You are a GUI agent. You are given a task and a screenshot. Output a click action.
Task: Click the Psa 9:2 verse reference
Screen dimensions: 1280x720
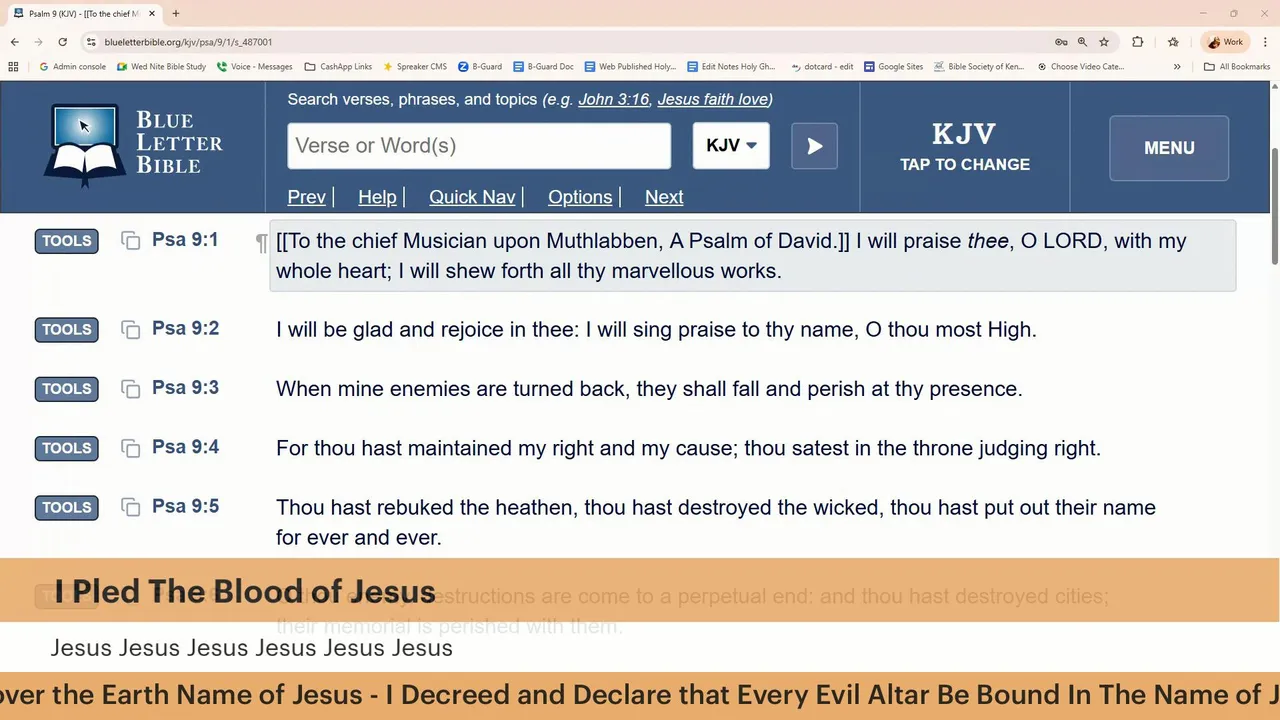pyautogui.click(x=185, y=329)
